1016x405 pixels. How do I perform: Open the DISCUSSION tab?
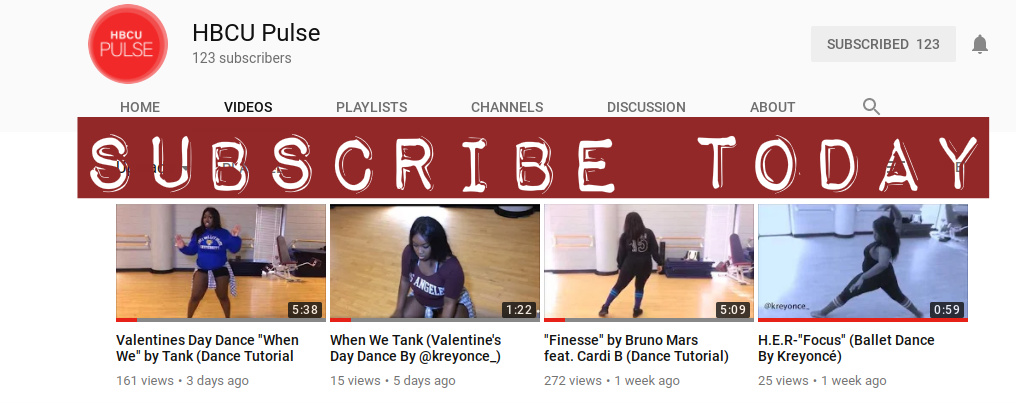click(646, 108)
